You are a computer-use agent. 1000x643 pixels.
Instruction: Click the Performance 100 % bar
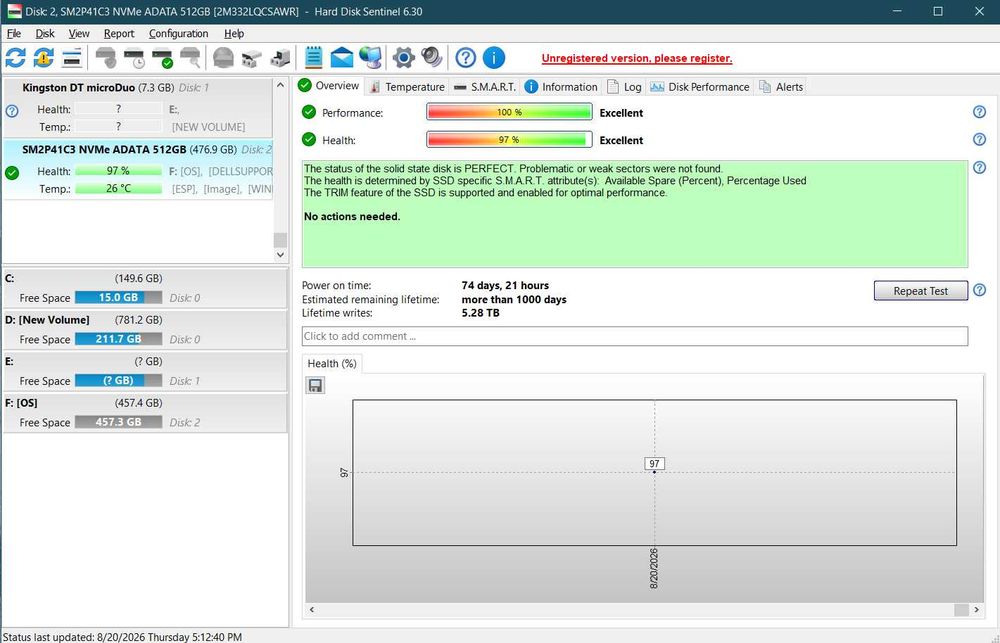(509, 112)
